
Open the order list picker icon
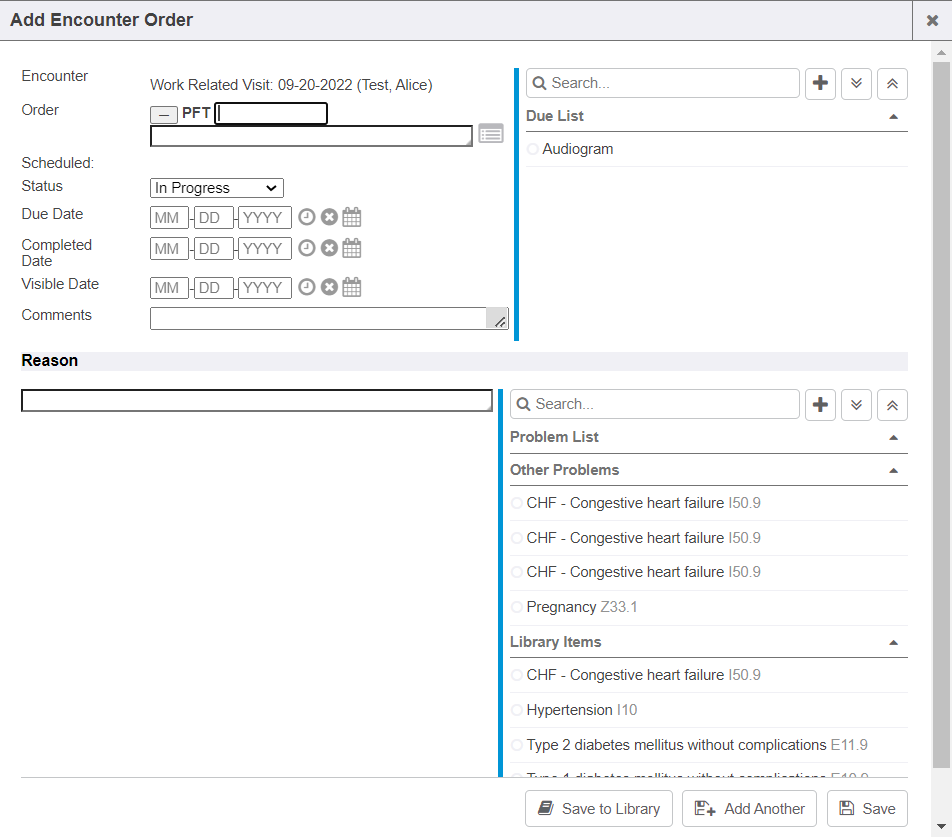[x=490, y=134]
